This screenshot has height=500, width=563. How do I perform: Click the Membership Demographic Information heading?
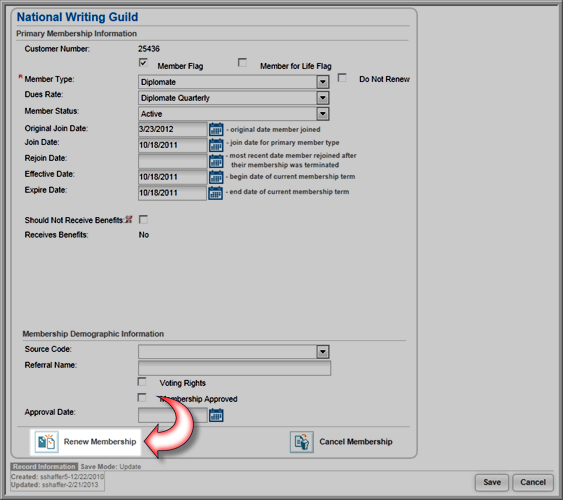pos(93,334)
